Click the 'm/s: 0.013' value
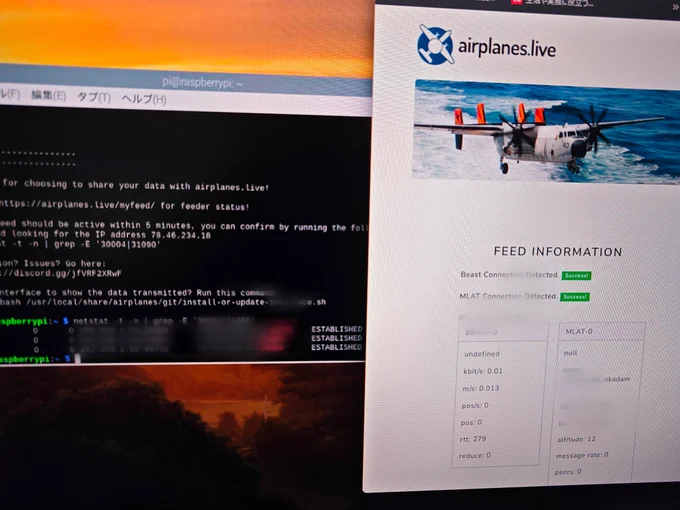The width and height of the screenshot is (680, 510). click(x=481, y=388)
